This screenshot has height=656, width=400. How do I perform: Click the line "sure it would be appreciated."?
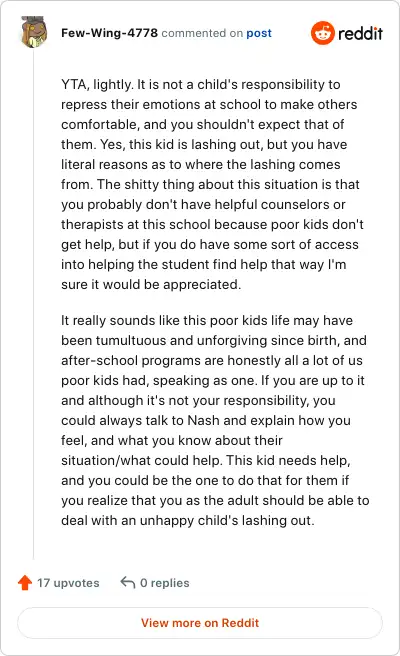click(151, 284)
